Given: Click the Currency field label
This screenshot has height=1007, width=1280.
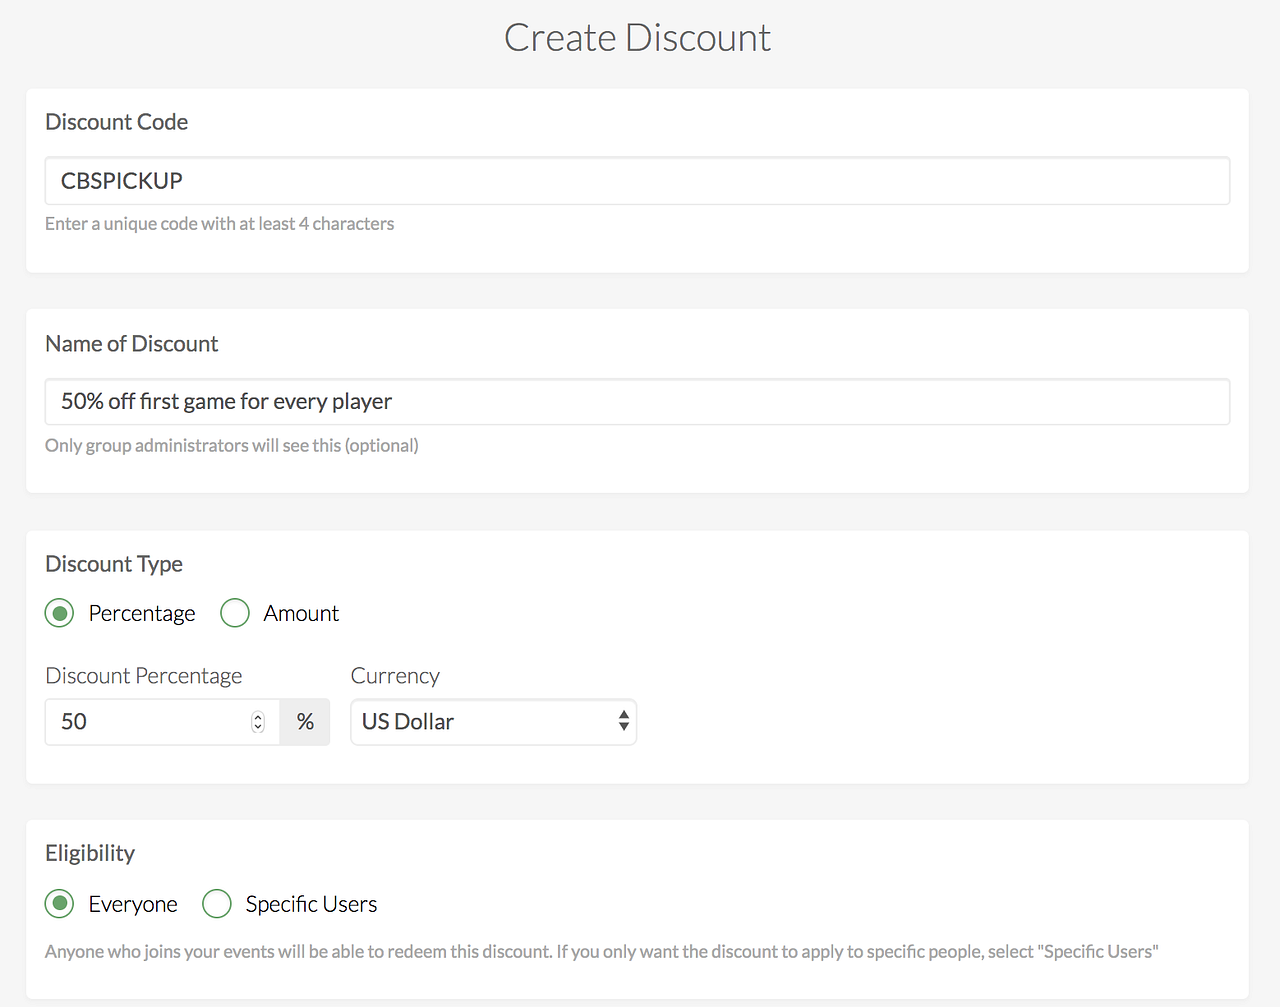Looking at the screenshot, I should [x=395, y=676].
